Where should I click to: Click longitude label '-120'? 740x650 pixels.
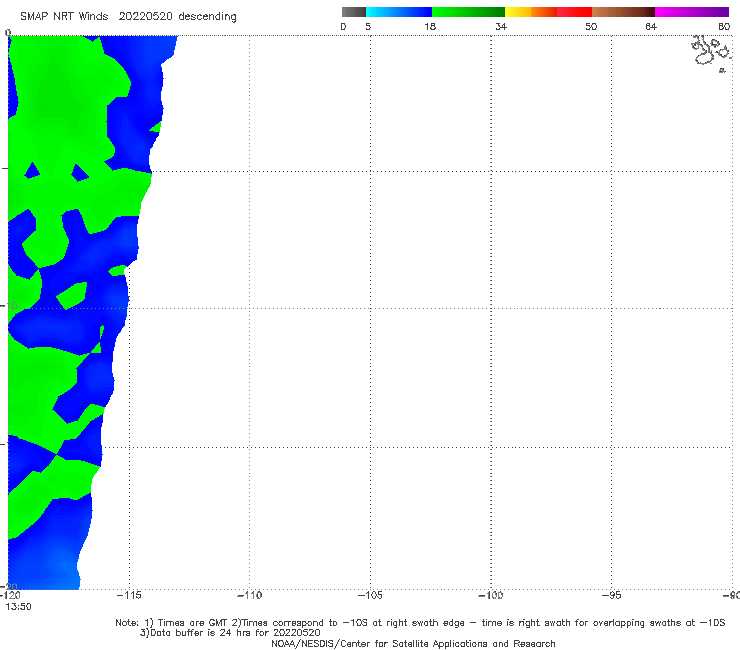(10, 595)
